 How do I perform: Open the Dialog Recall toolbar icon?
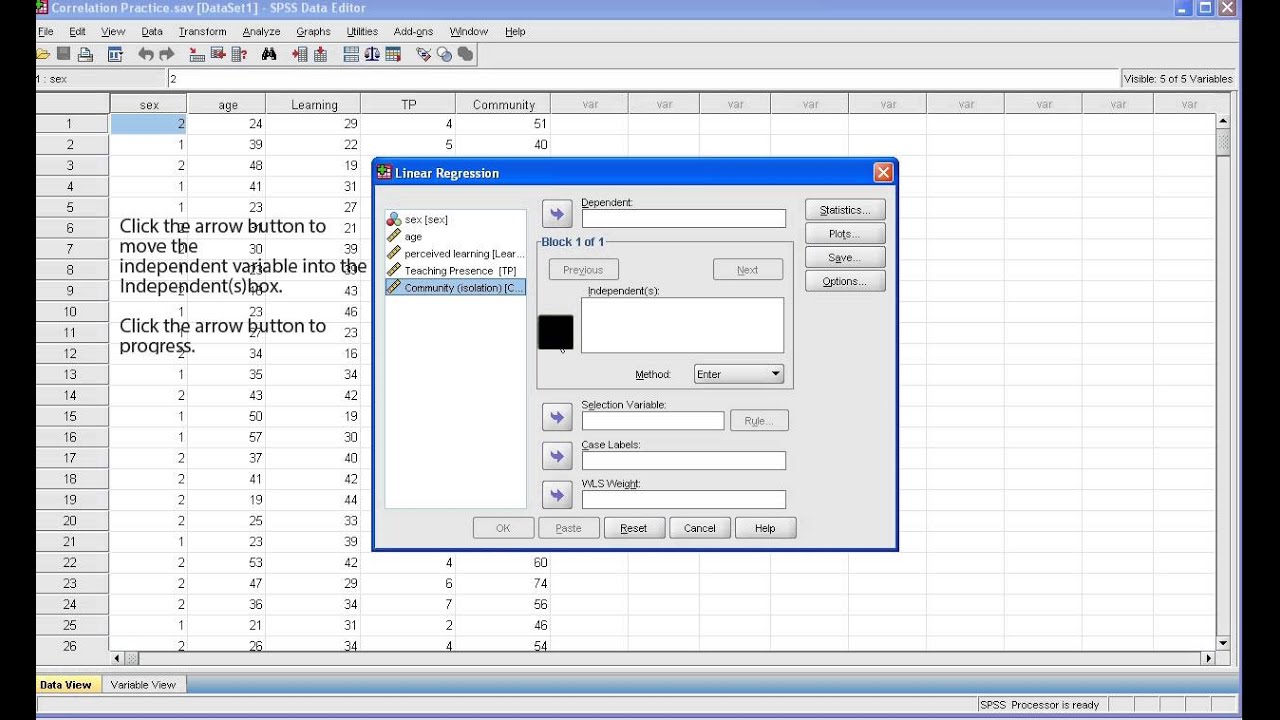(115, 54)
